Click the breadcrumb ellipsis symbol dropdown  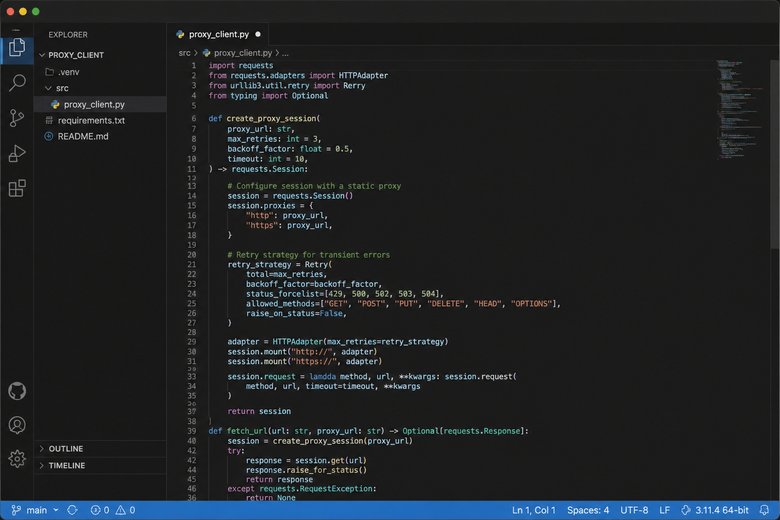click(285, 53)
